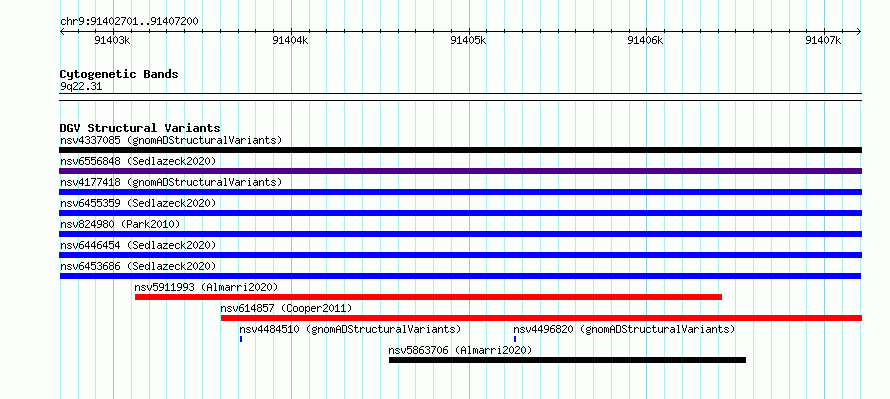This screenshot has height=399, width=890.
Task: Click the right arrowhead of the ruler
Action: [859, 31]
